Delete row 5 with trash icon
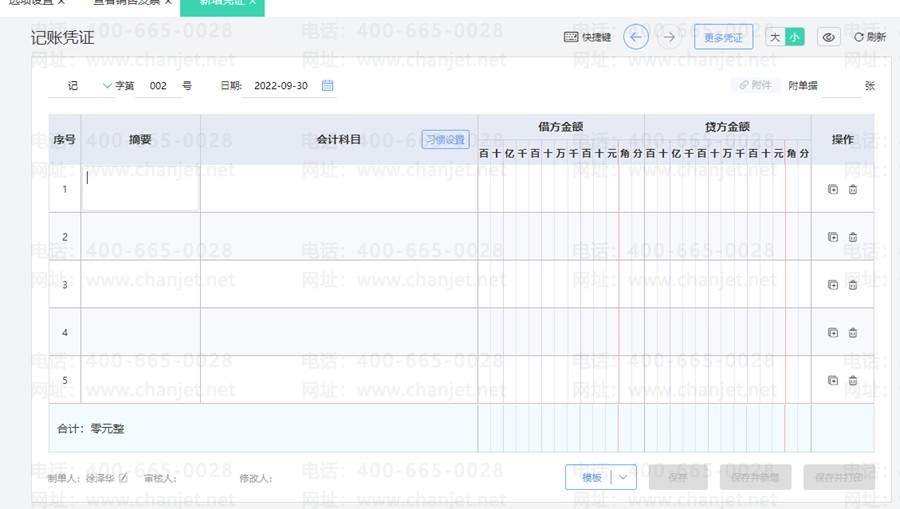Image resolution: width=900 pixels, height=509 pixels. click(853, 380)
